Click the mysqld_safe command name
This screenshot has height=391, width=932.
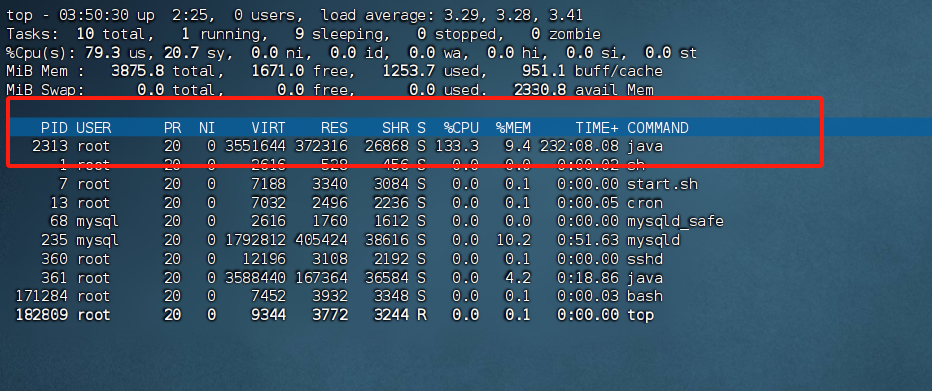click(x=675, y=222)
